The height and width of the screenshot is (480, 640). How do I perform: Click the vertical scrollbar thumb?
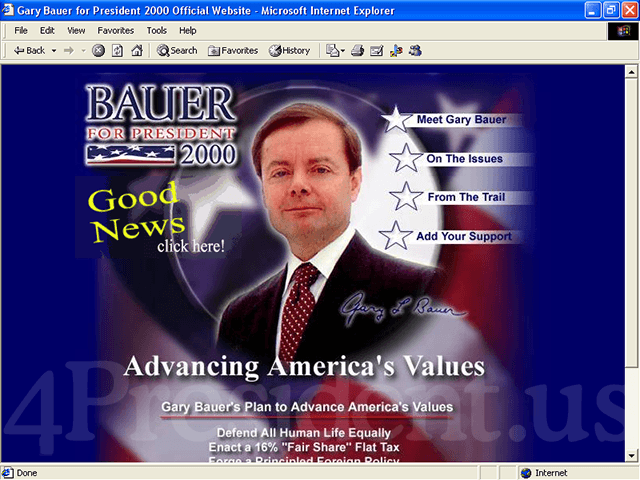tap(631, 223)
